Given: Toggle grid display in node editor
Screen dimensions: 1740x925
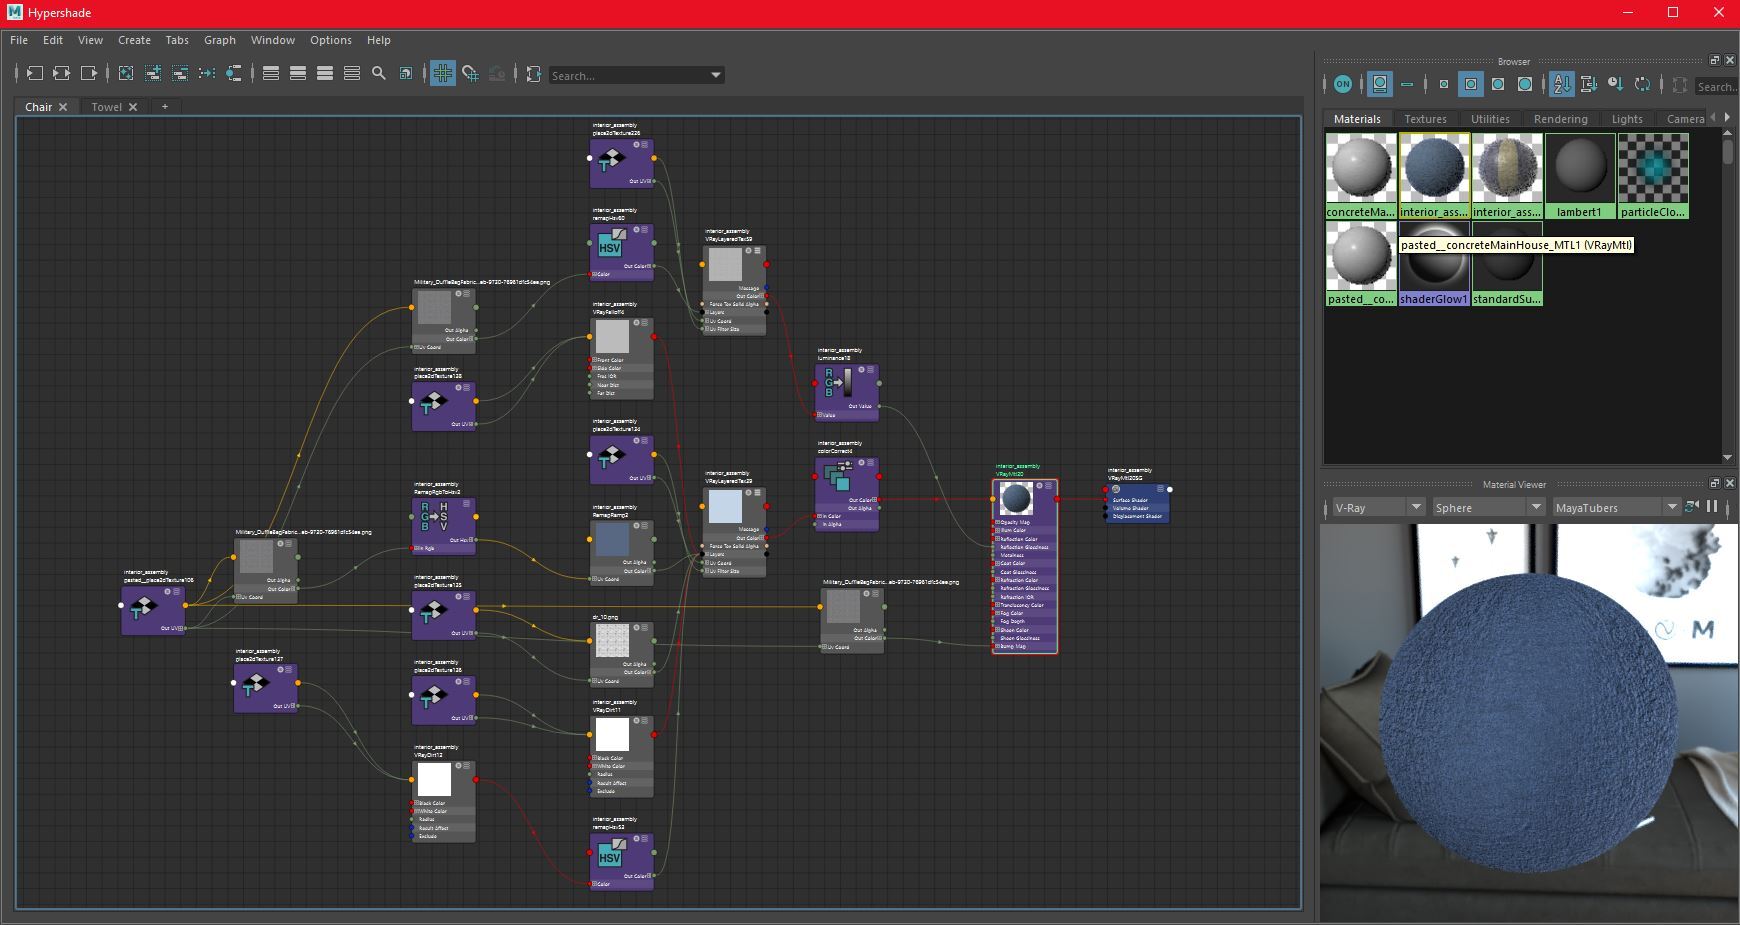Looking at the screenshot, I should pos(442,73).
